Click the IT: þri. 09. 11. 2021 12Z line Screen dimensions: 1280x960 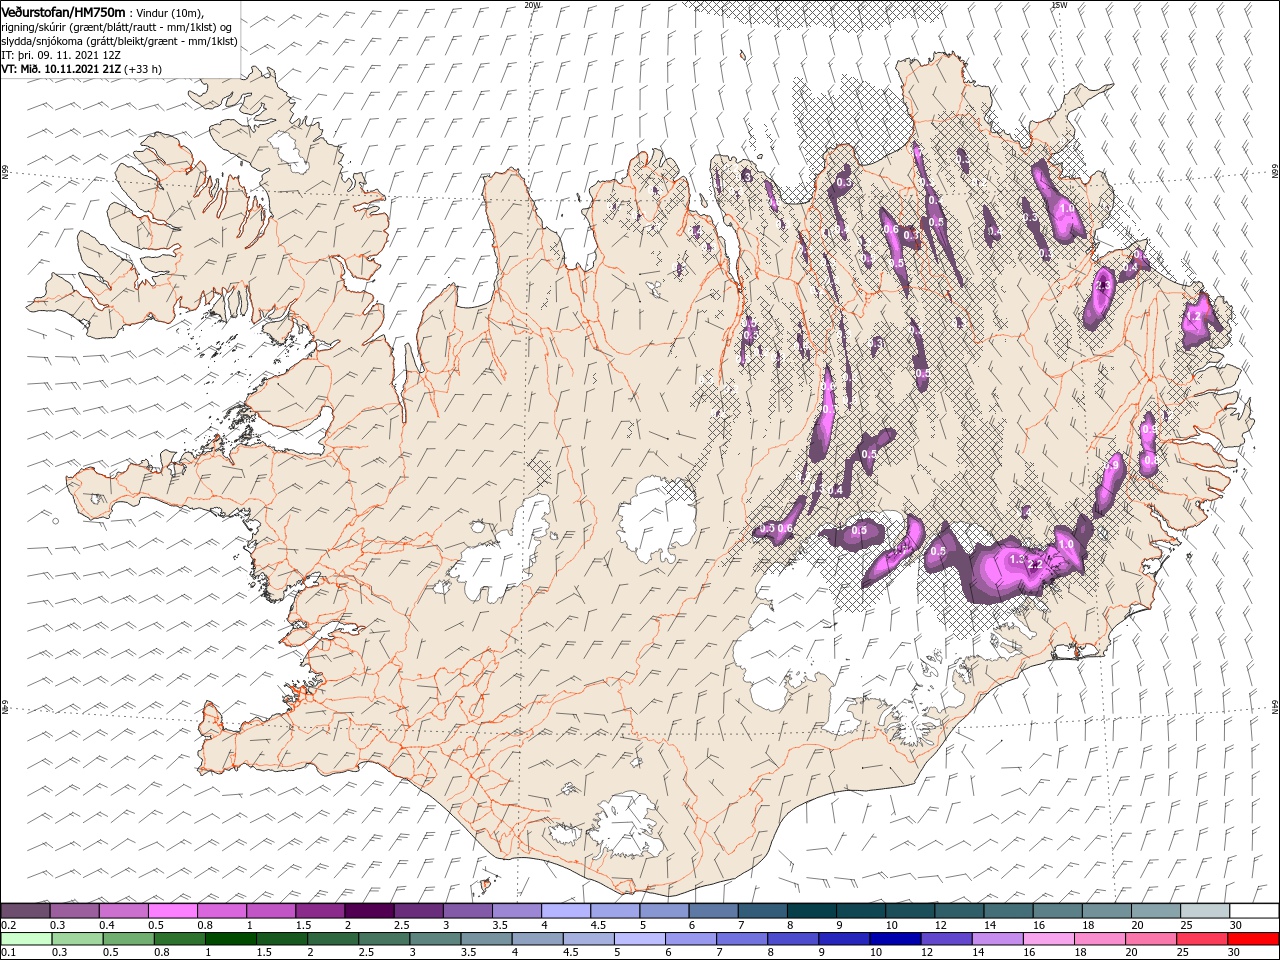pyautogui.click(x=61, y=55)
